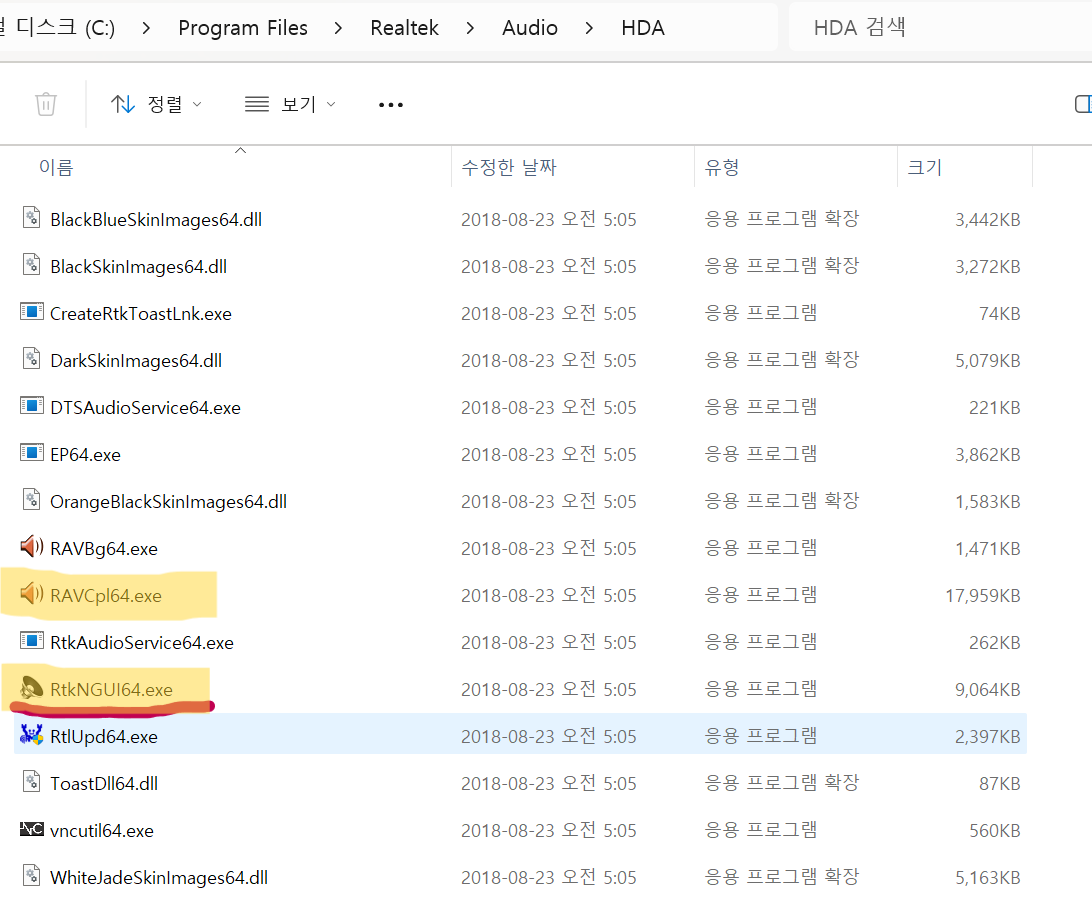1092x912 pixels.
Task: Click size value 1,471KB
Action: pyautogui.click(x=988, y=549)
